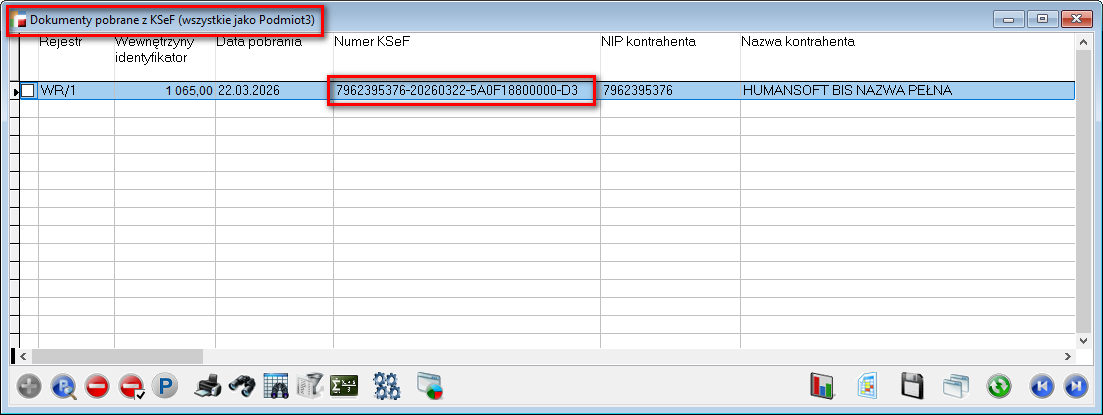The width and height of the screenshot is (1103, 415).
Task: Click the blue P with magnifier icon
Action: coord(63,386)
